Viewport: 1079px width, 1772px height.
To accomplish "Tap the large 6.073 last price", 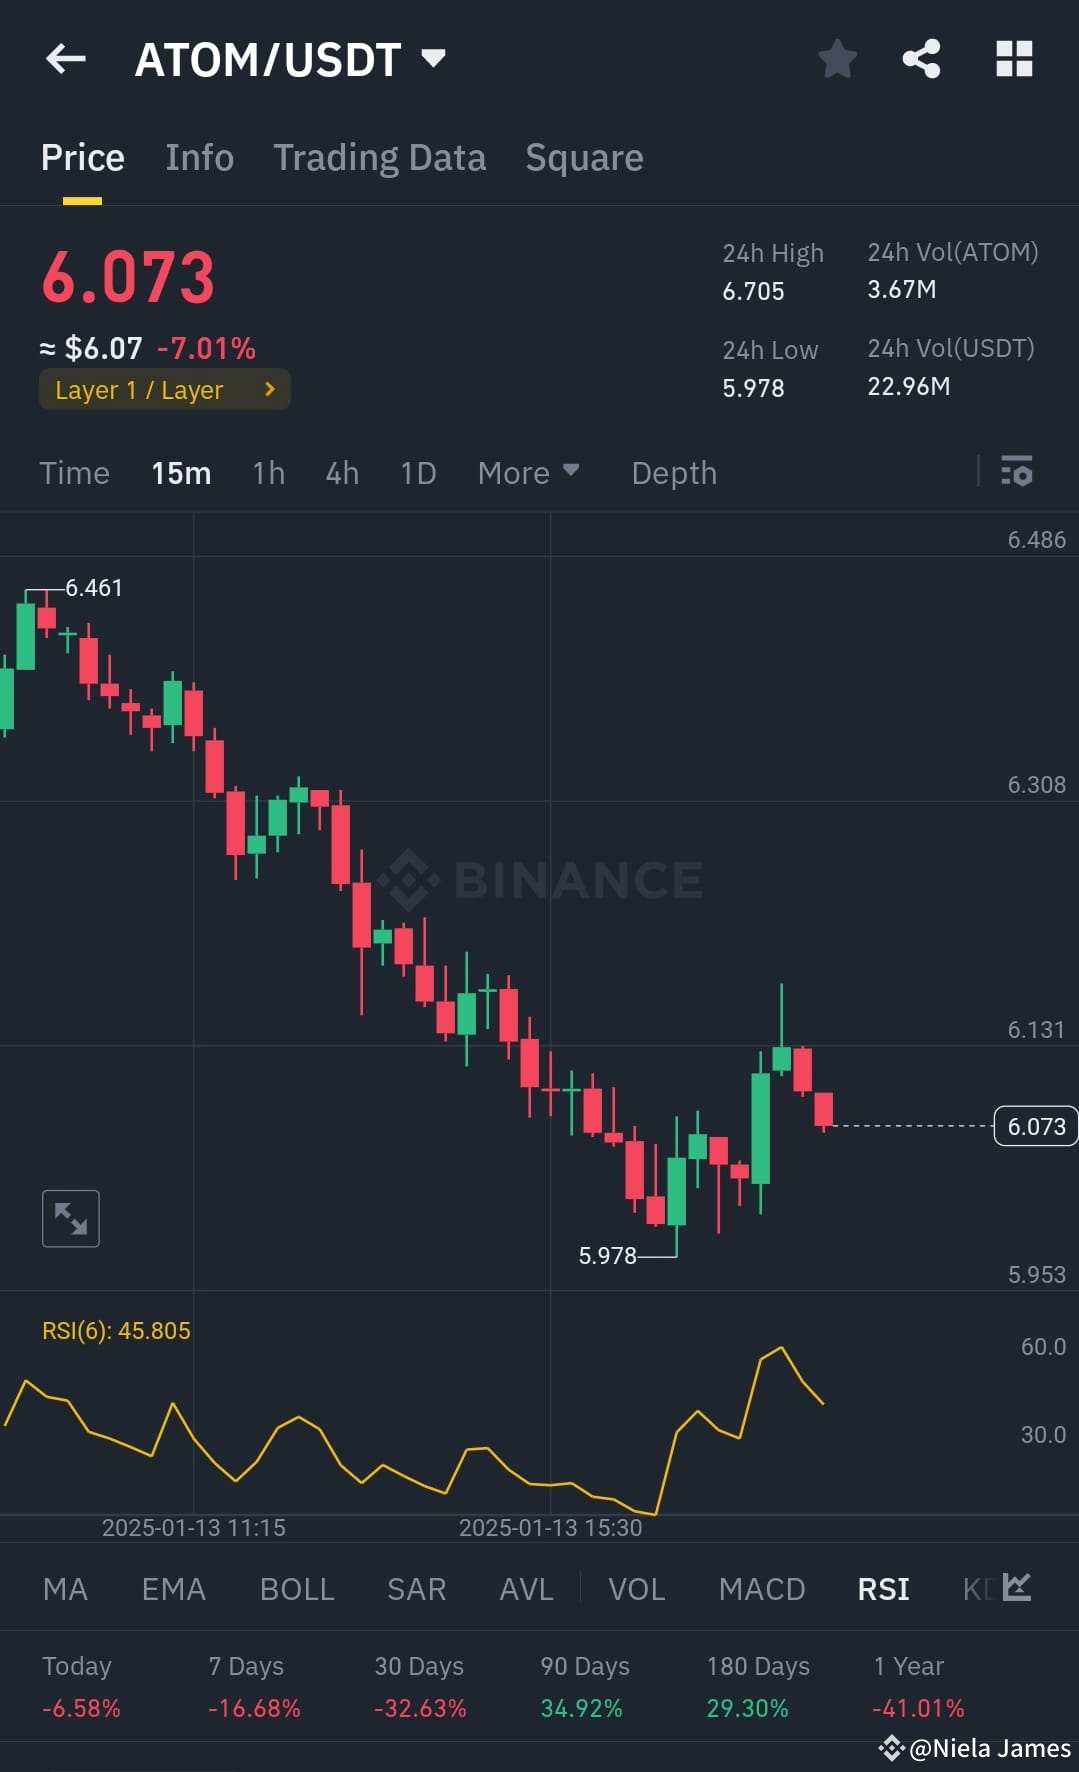I will click(x=128, y=277).
